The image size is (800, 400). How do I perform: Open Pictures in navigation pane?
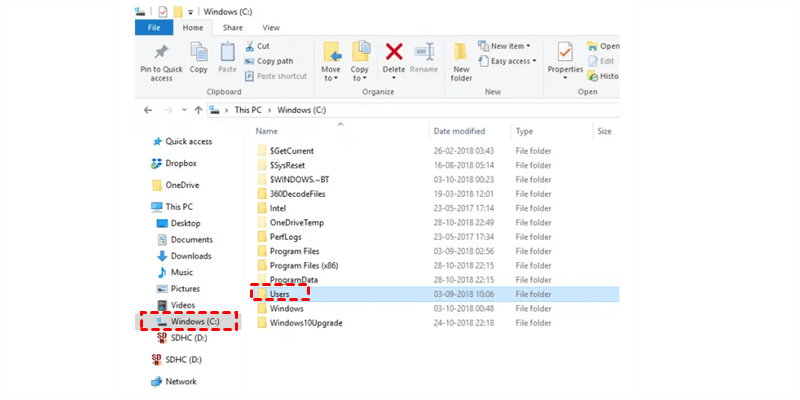tap(178, 288)
